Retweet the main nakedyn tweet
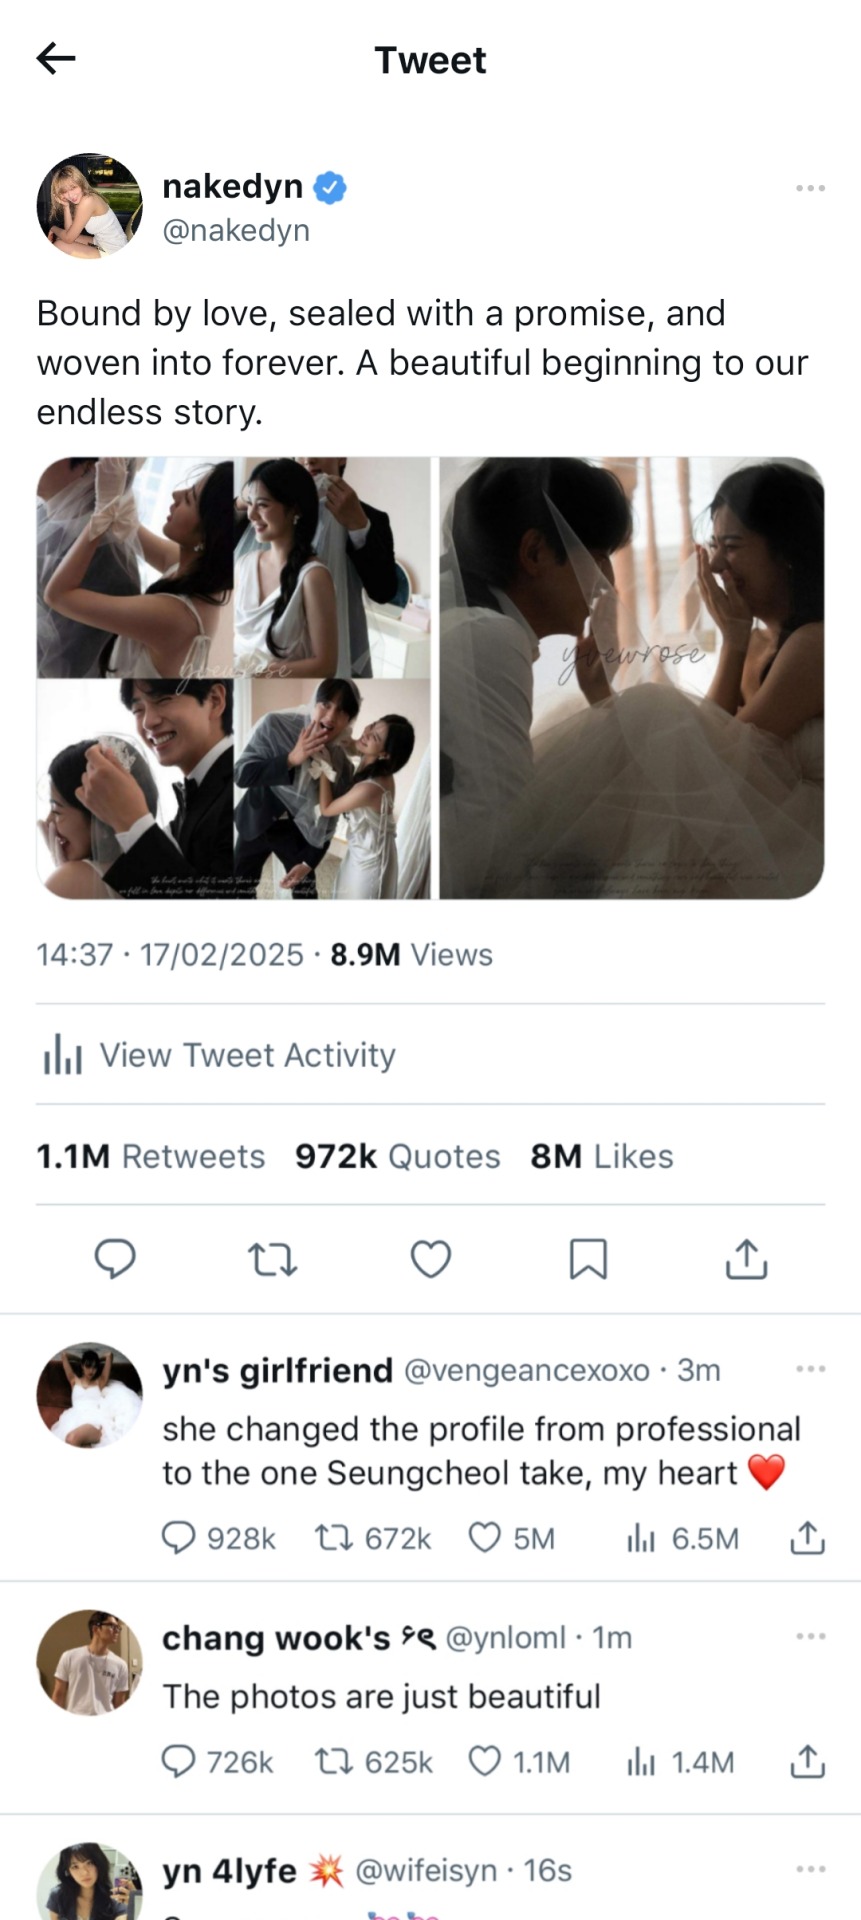The height and width of the screenshot is (1920, 861). pos(272,1259)
